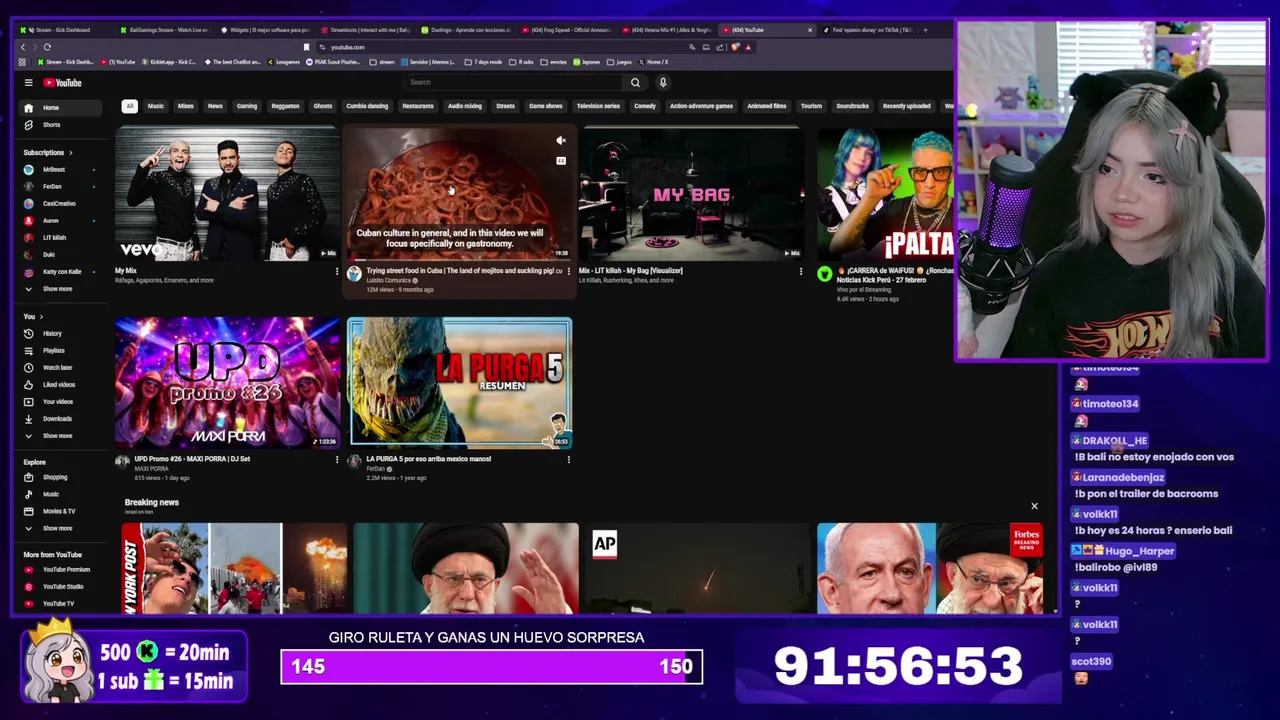Image resolution: width=1280 pixels, height=720 pixels.
Task: Expand subscriptions with Show more
Action: coord(60,289)
